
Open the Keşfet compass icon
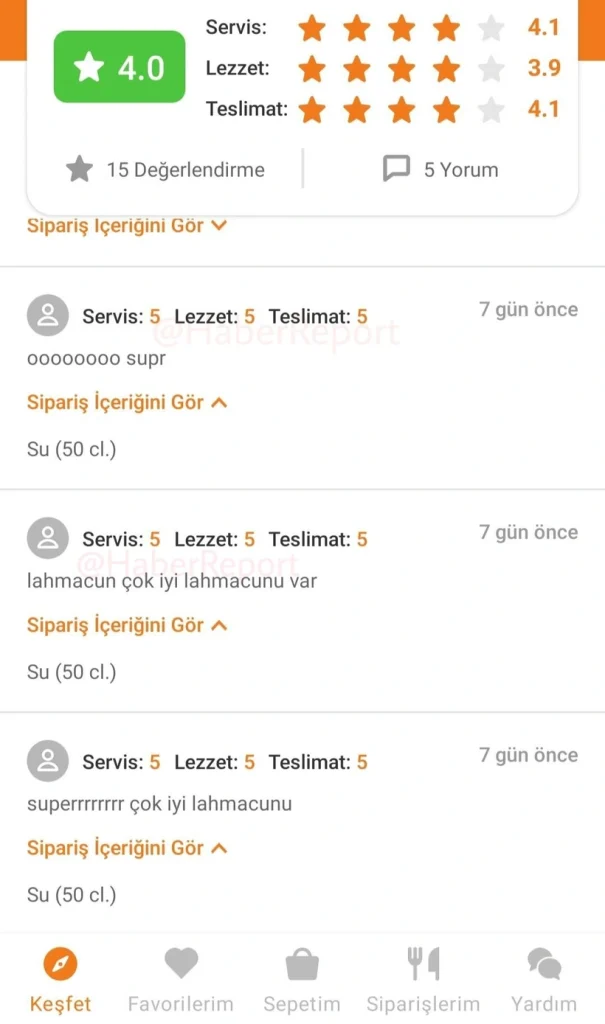[61, 964]
